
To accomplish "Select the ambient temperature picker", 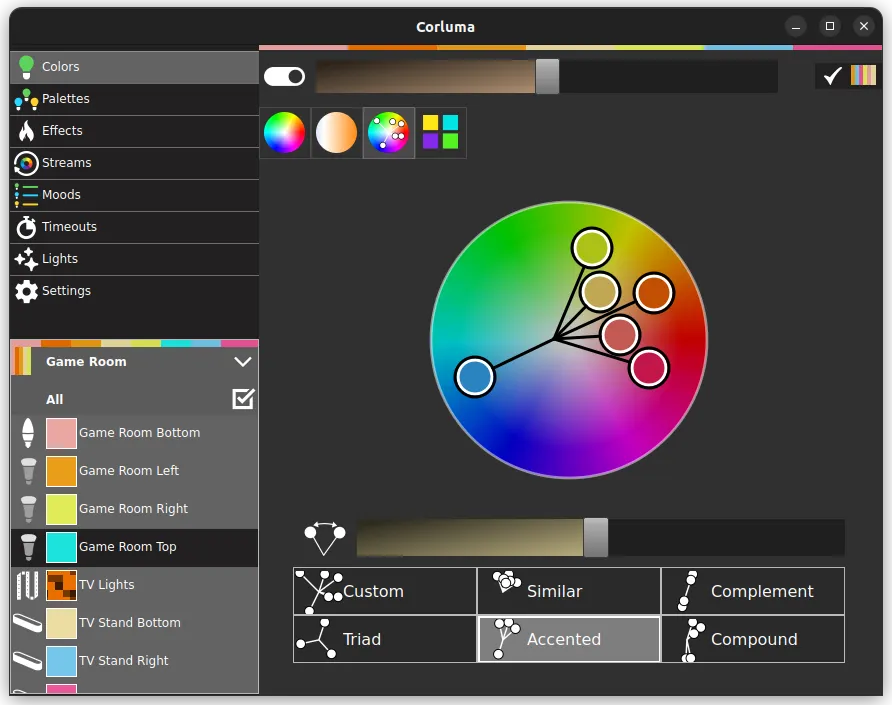I will [x=336, y=133].
